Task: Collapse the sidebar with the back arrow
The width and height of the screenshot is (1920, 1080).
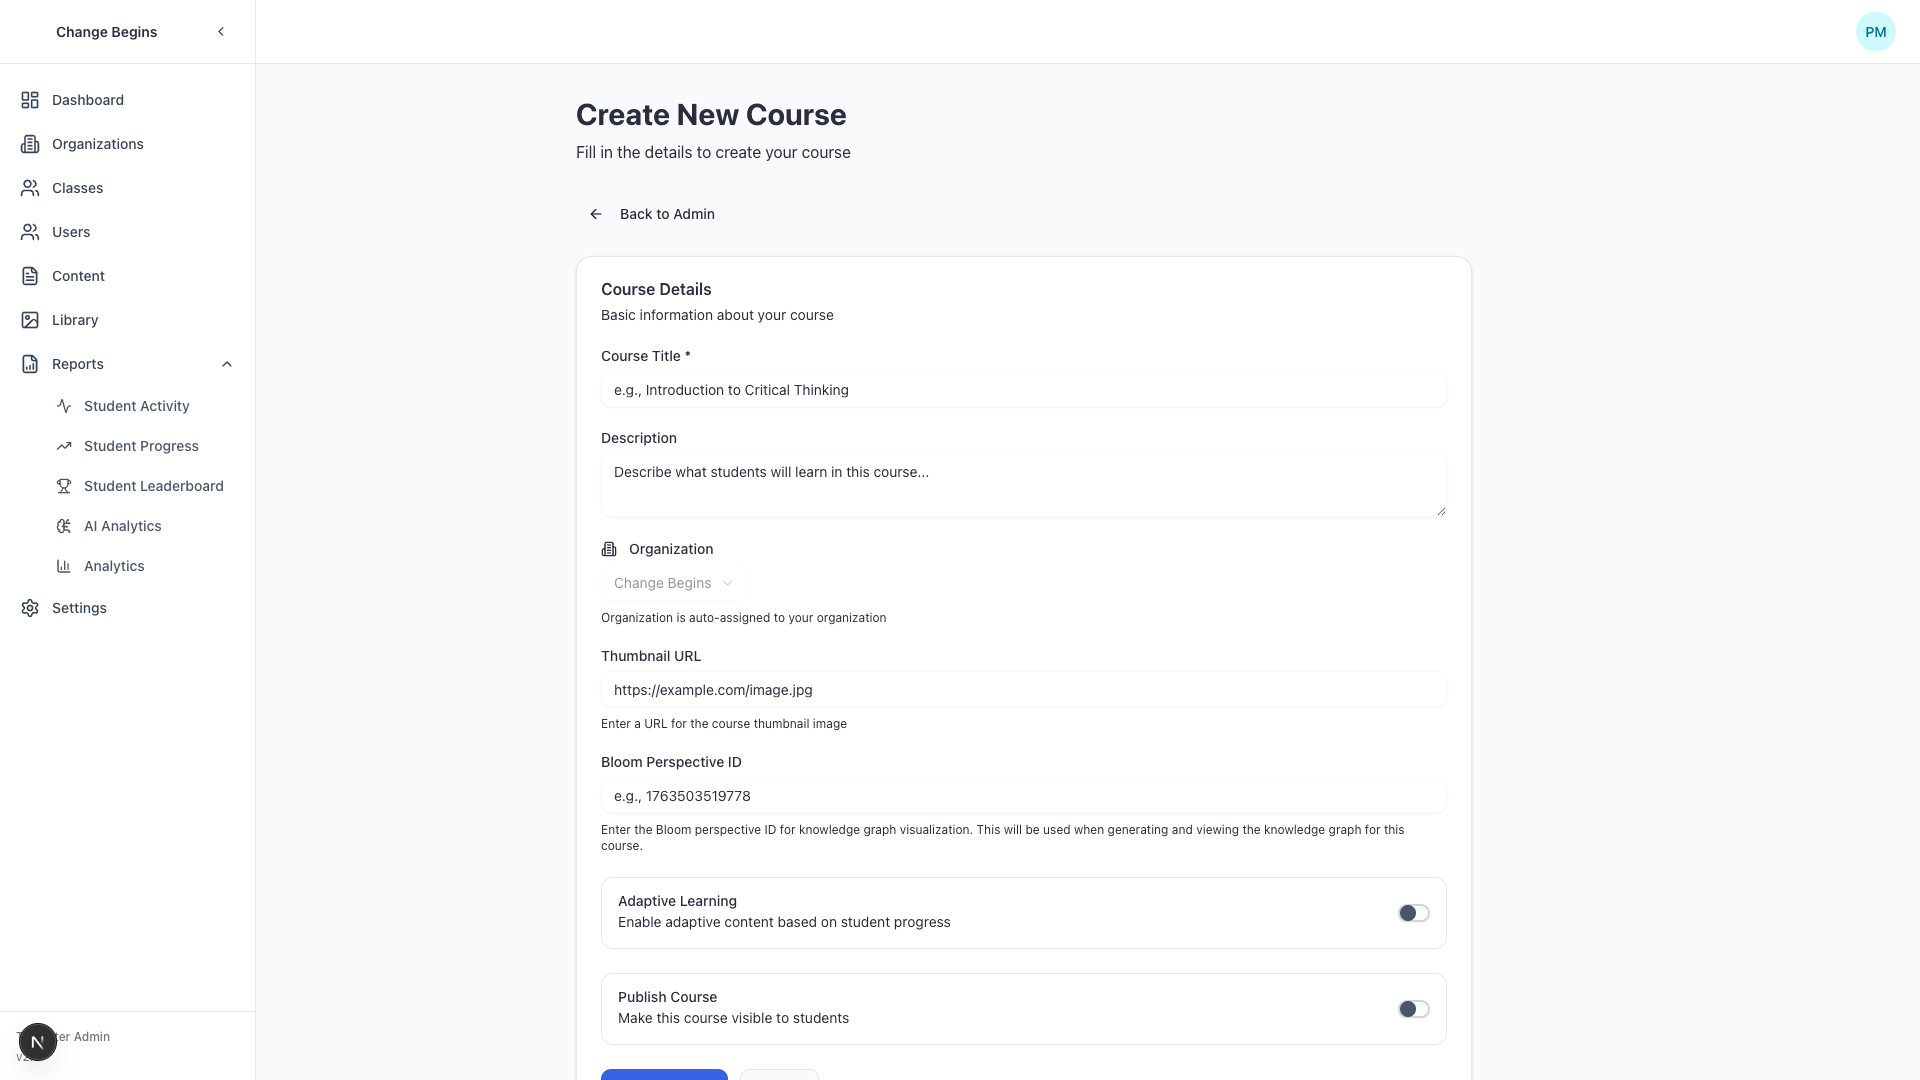Action: click(x=221, y=31)
